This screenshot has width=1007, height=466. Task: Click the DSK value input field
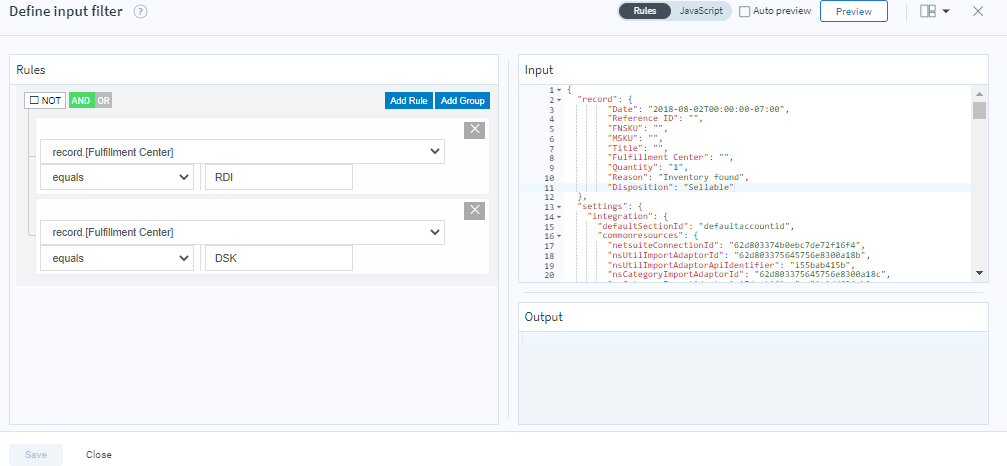click(x=279, y=258)
